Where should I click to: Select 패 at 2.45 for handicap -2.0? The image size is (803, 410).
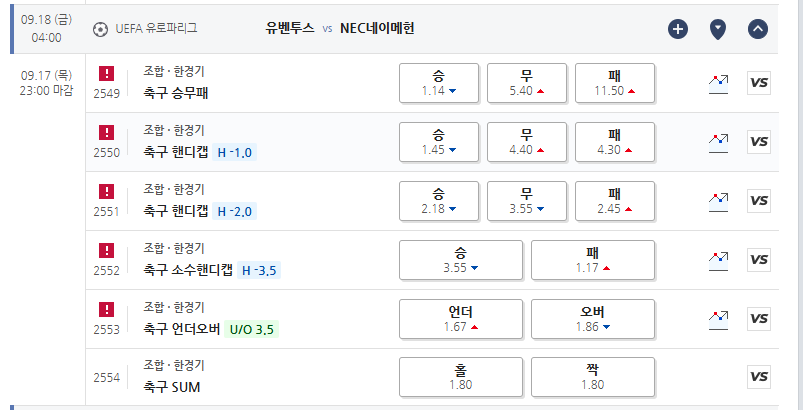[615, 201]
